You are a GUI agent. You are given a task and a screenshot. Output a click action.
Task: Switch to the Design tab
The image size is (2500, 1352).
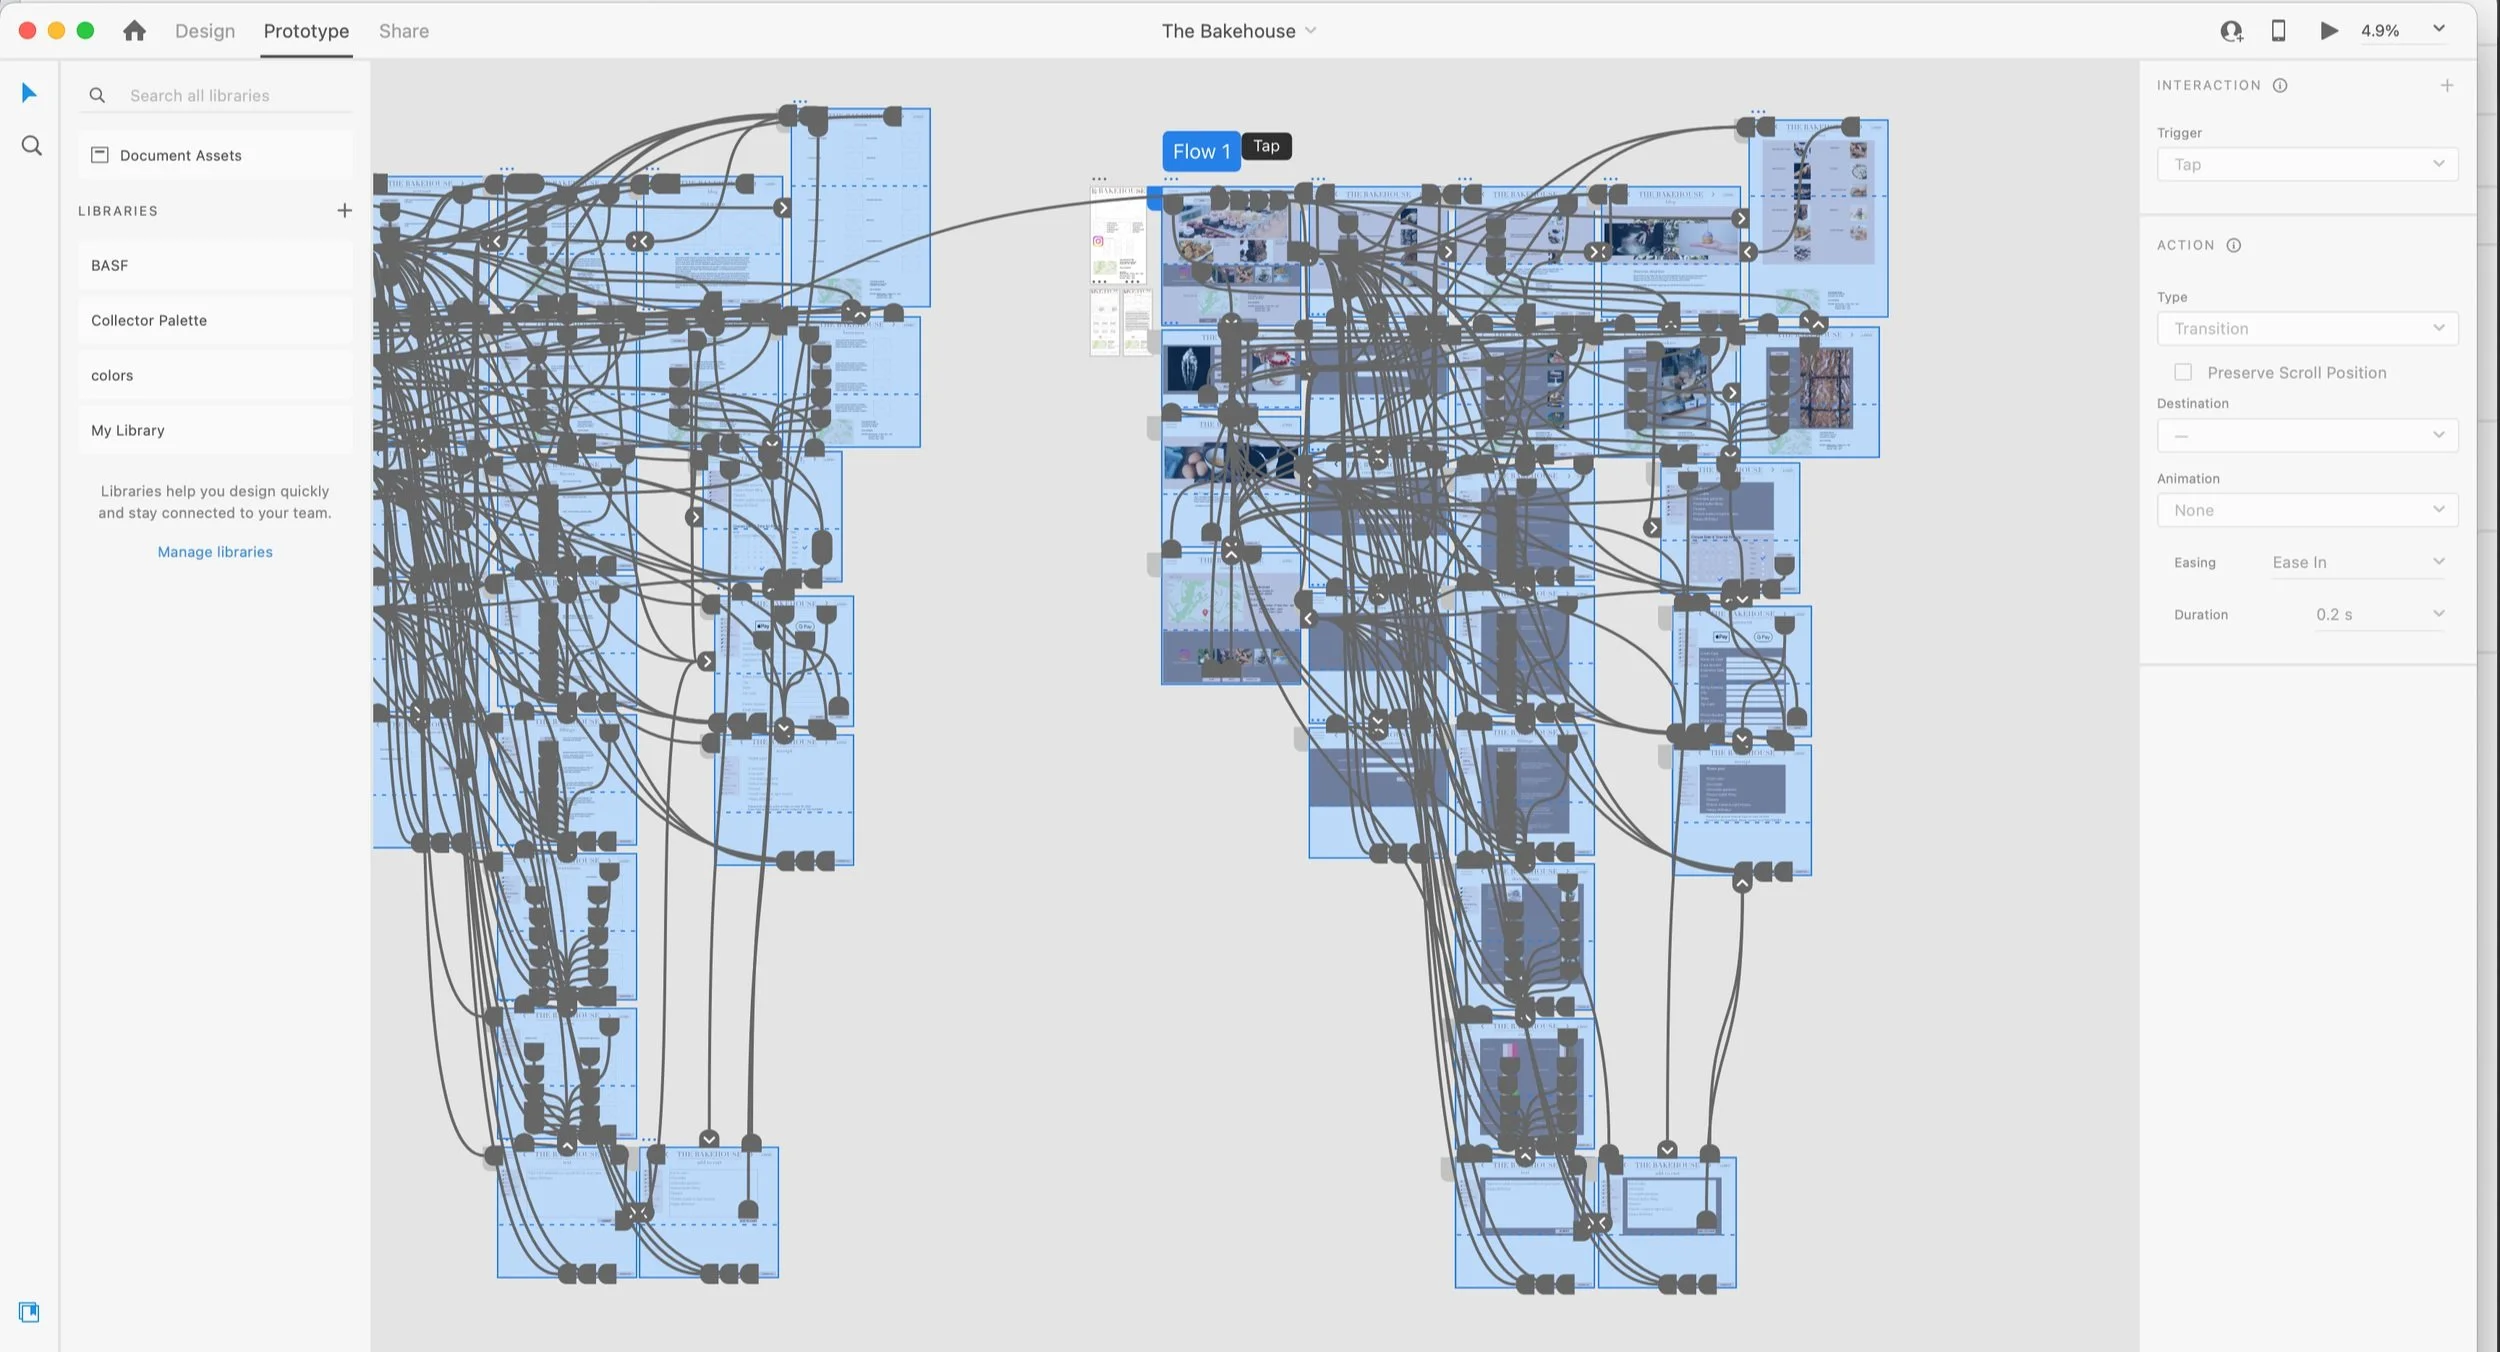pyautogui.click(x=205, y=31)
